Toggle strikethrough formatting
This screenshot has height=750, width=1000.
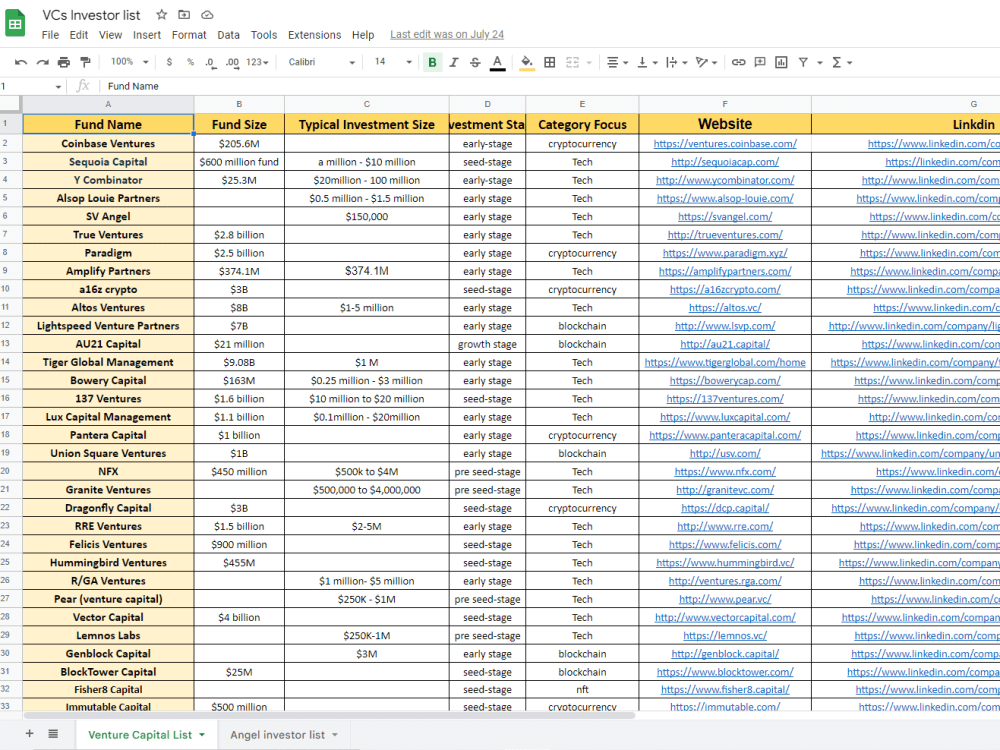474,61
